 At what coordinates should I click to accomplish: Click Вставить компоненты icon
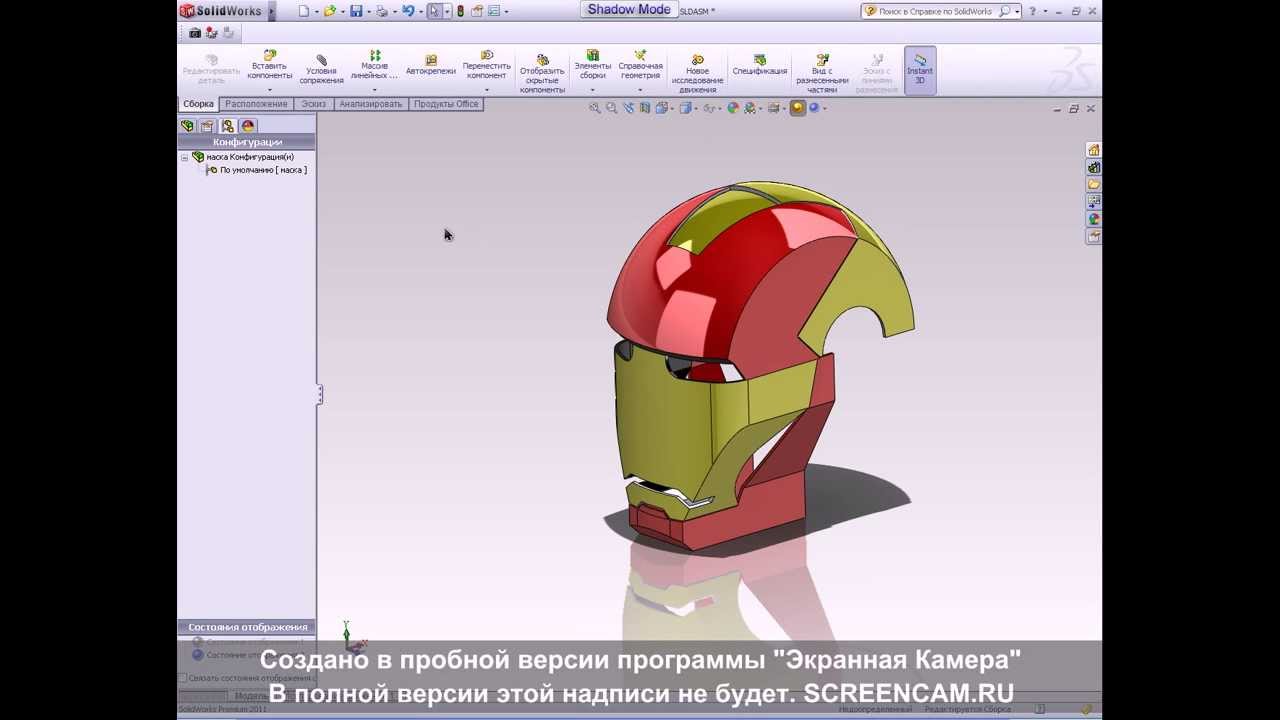pyautogui.click(x=270, y=66)
